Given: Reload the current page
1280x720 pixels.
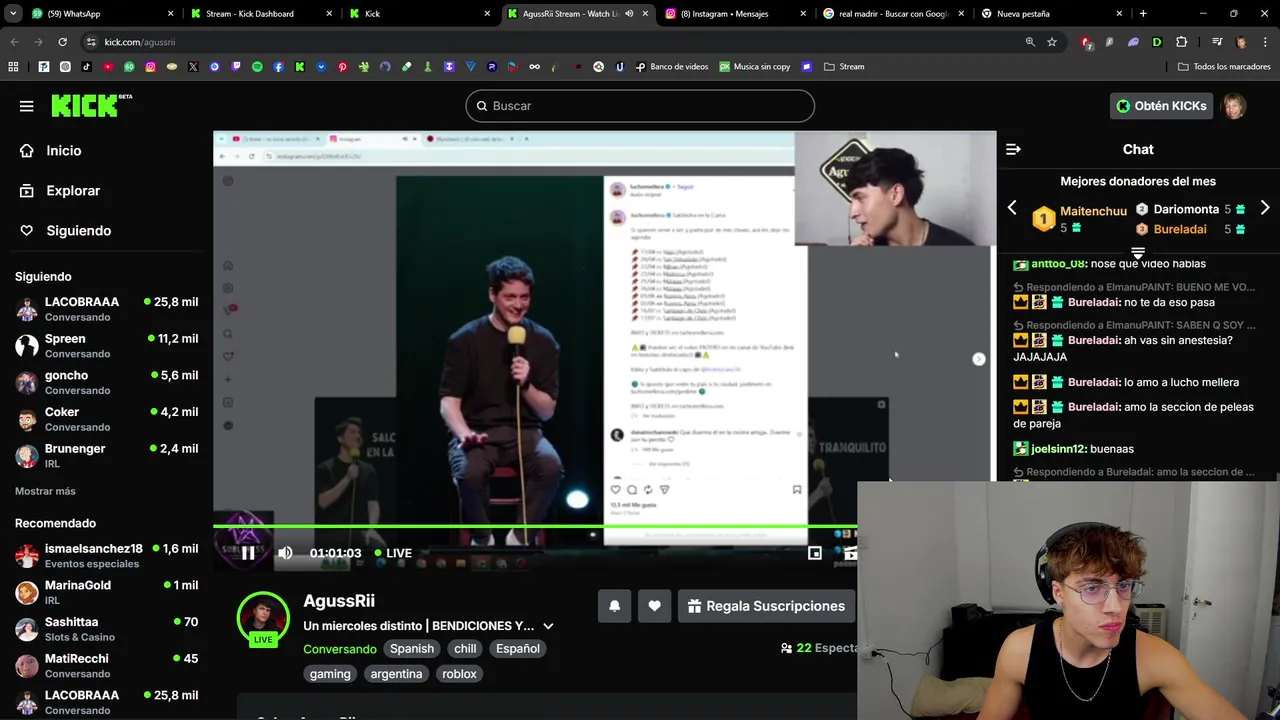Looking at the screenshot, I should [62, 42].
